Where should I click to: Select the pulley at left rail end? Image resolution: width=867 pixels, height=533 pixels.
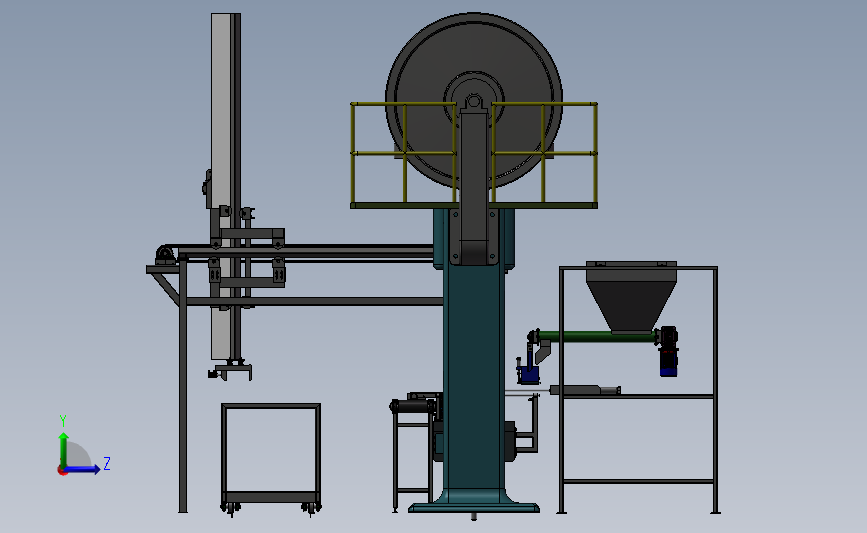165,255
